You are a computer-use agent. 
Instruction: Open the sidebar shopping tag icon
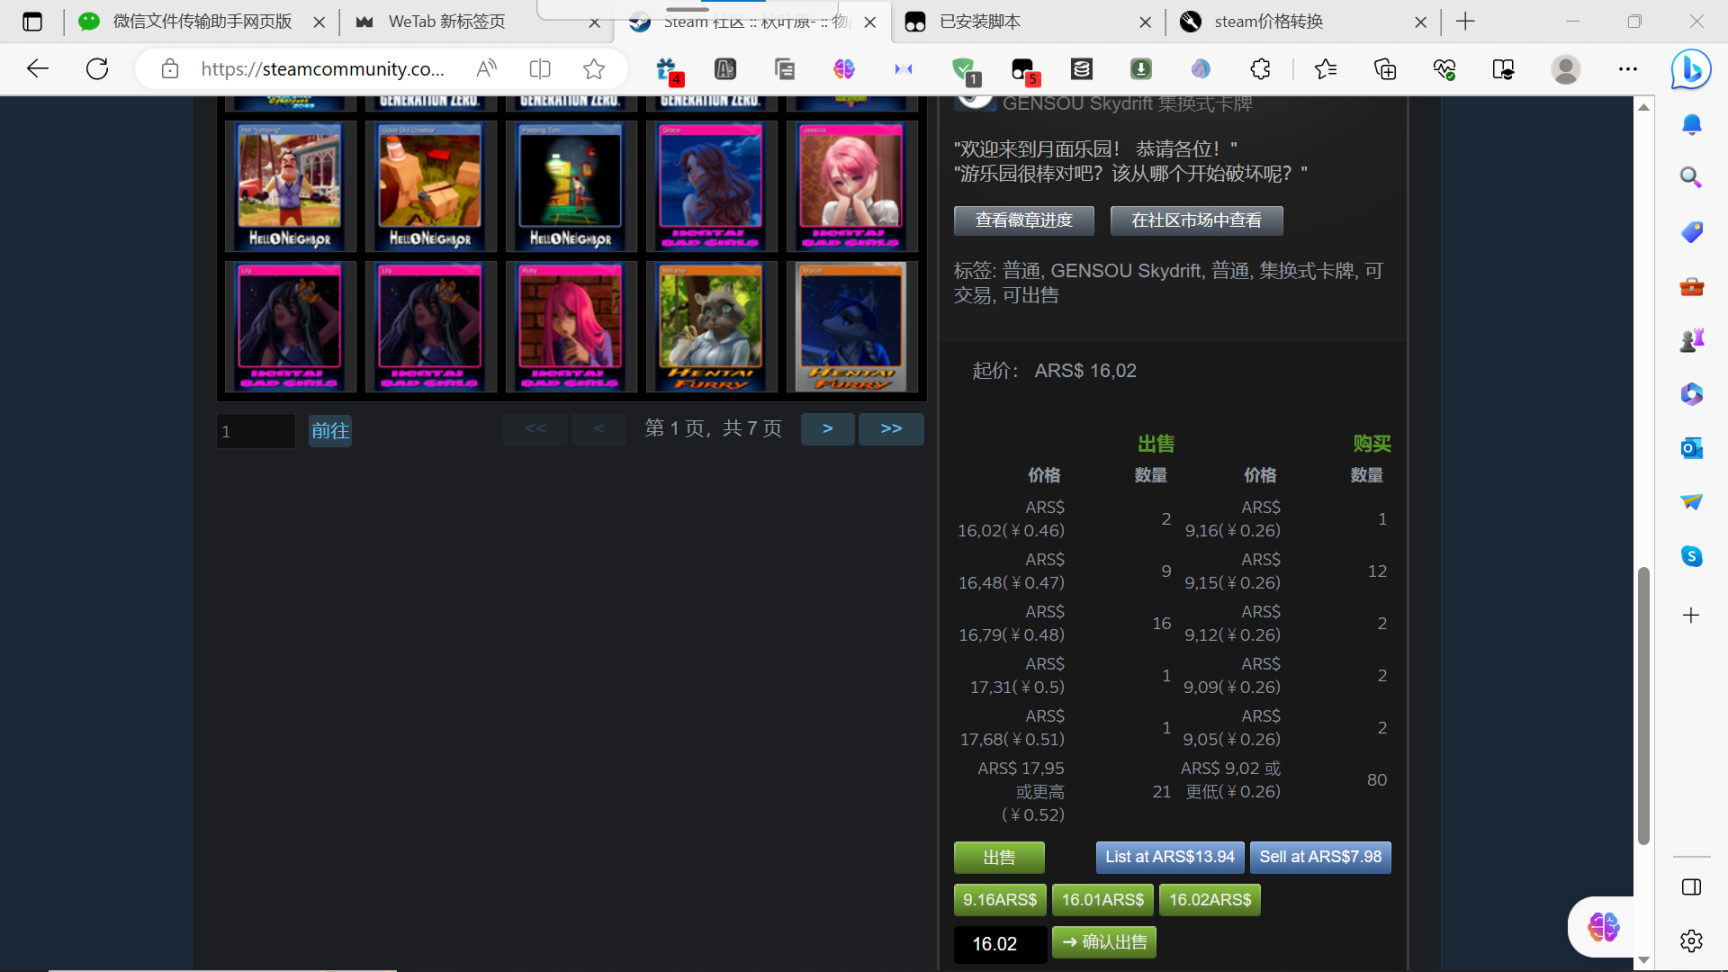tap(1691, 232)
